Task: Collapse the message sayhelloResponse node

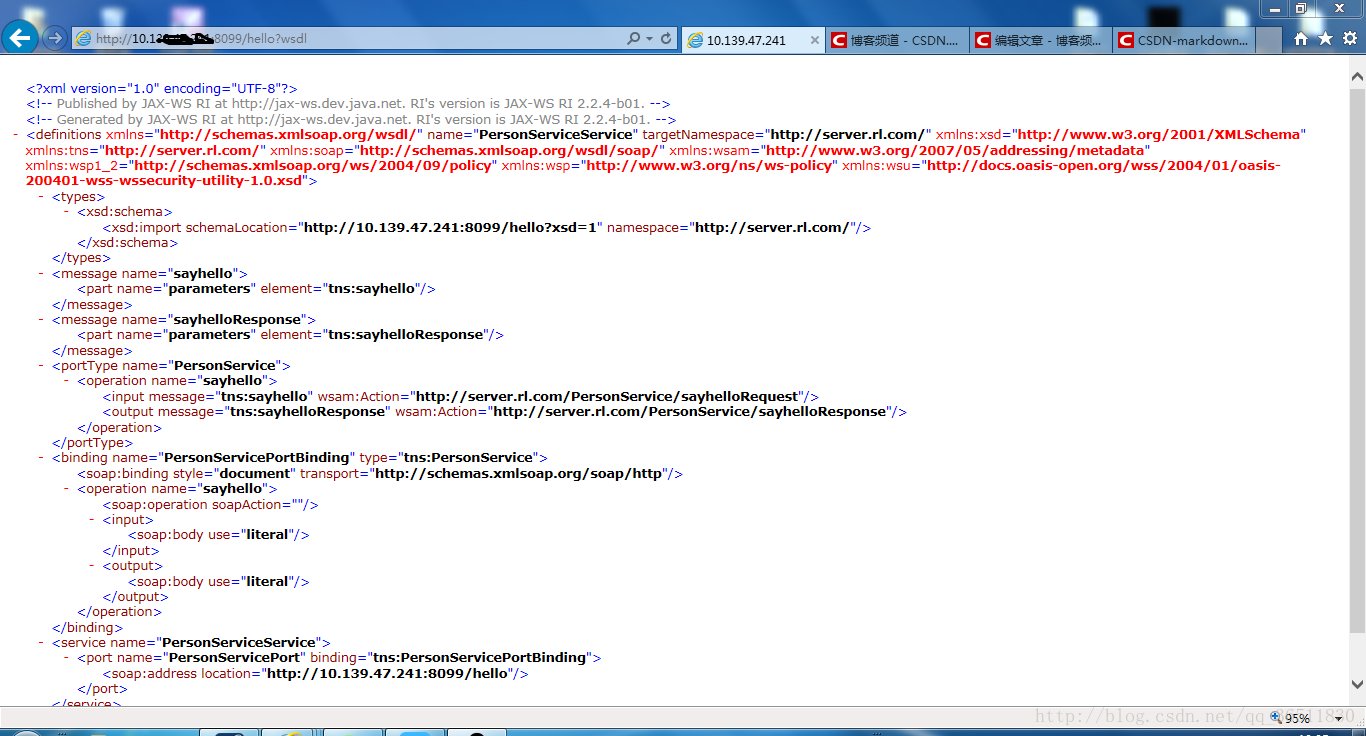Action: click(x=41, y=319)
